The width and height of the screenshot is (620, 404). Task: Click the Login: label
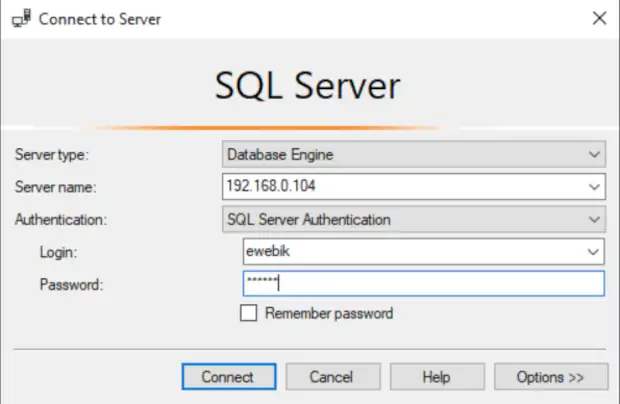click(x=59, y=252)
